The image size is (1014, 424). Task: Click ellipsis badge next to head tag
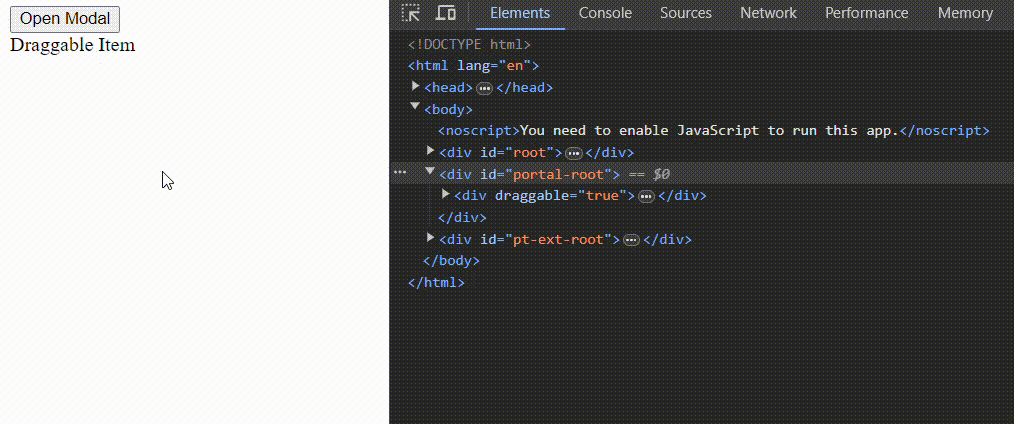click(485, 88)
